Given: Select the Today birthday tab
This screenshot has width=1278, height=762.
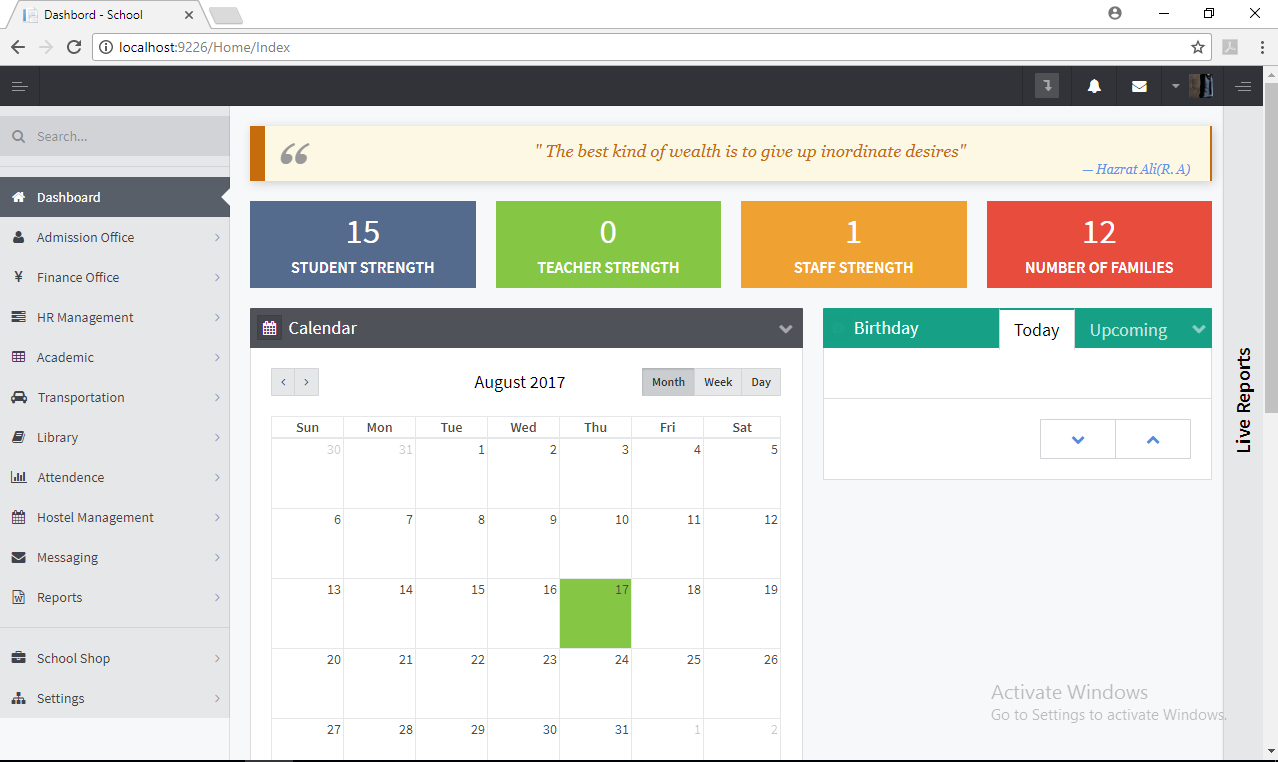Looking at the screenshot, I should (1036, 329).
